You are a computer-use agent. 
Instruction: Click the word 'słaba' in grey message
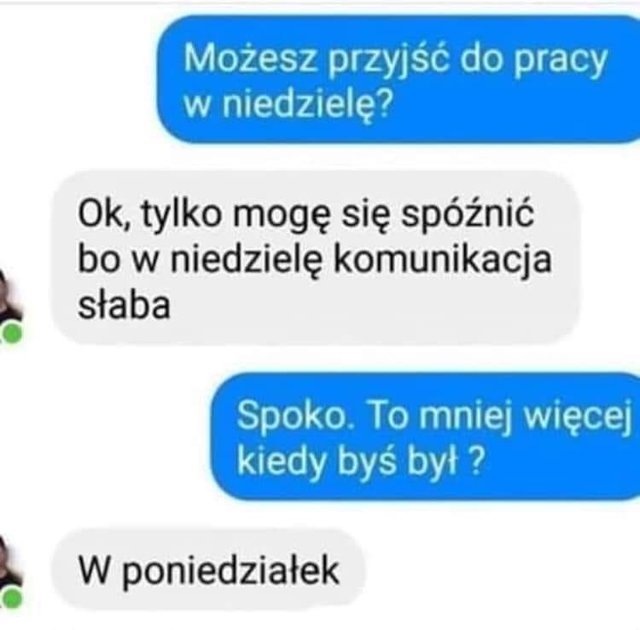tap(124, 305)
